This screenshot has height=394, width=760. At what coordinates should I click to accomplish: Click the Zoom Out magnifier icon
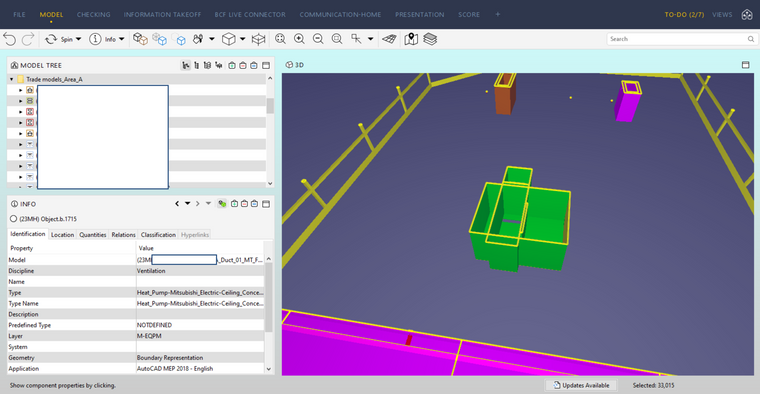(318, 39)
